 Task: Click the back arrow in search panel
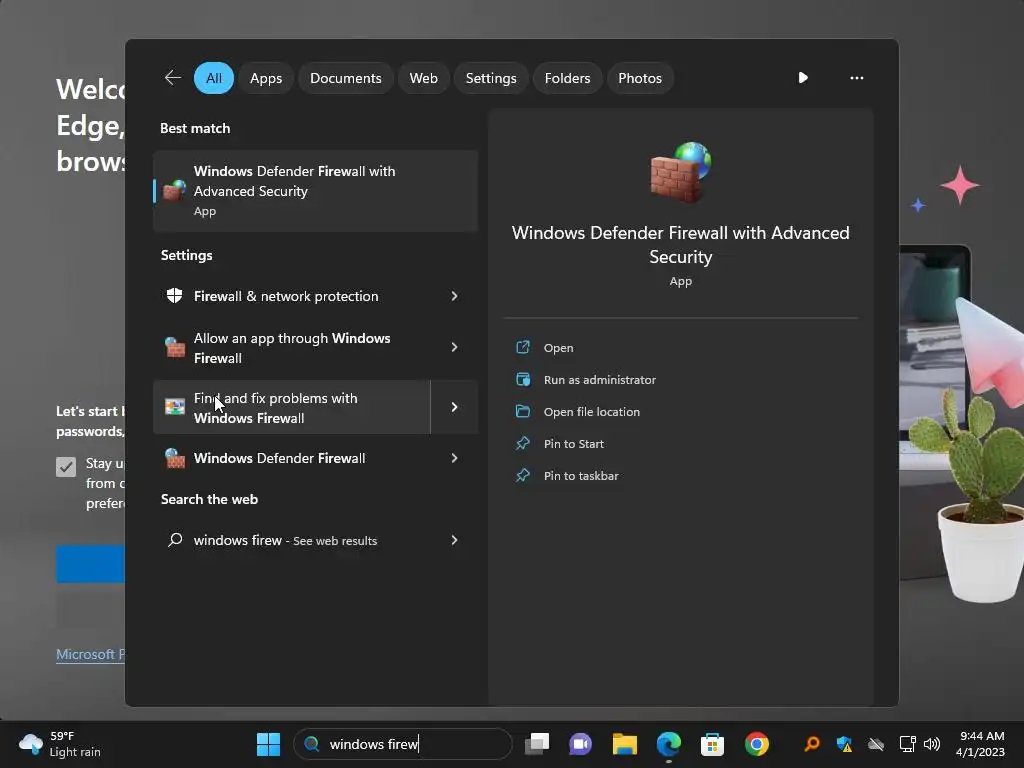(x=172, y=78)
